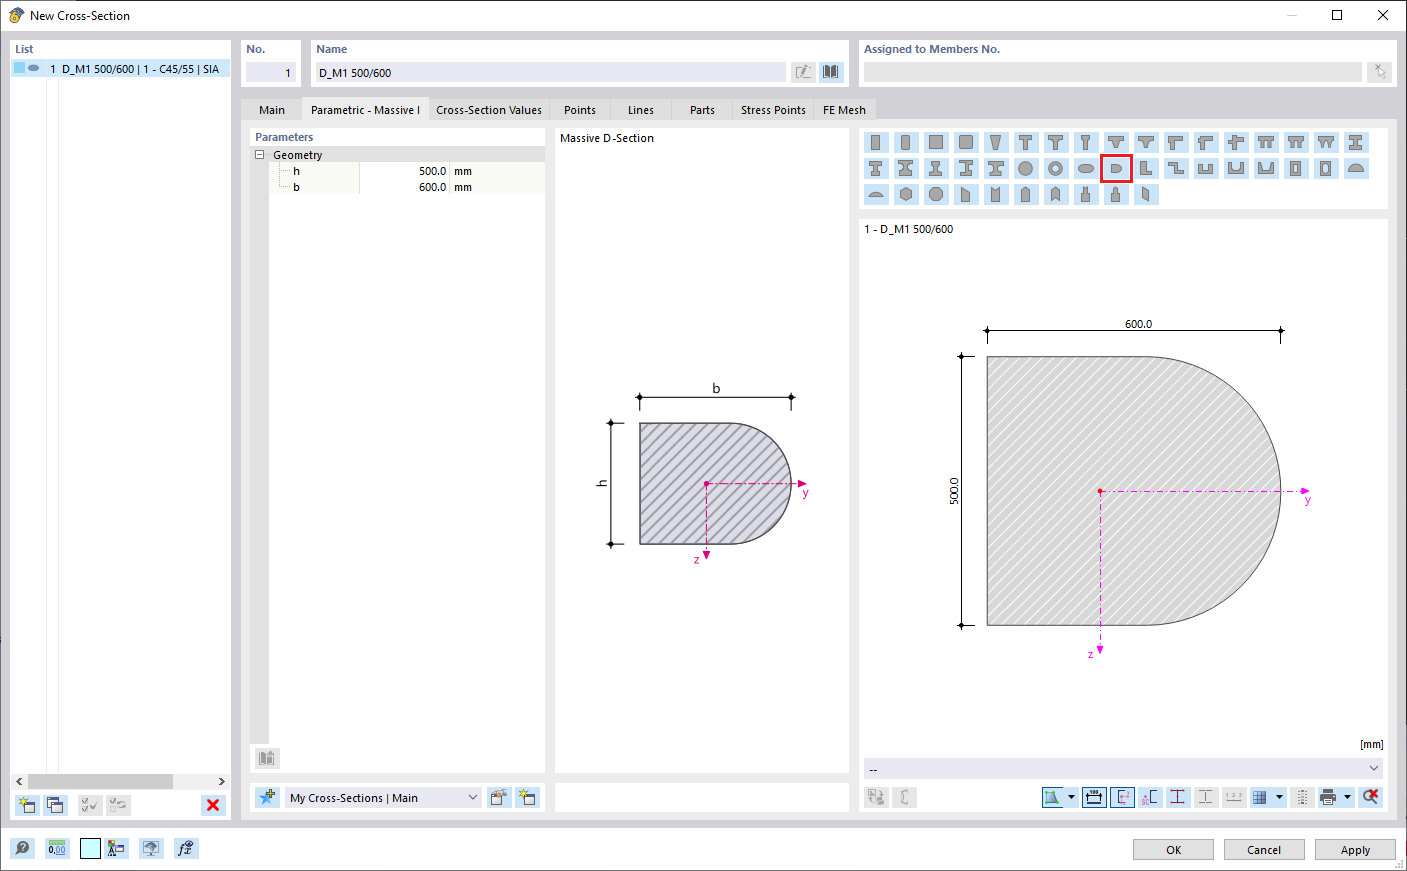Toggle red stress points display
Image resolution: width=1407 pixels, height=871 pixels.
(1178, 797)
